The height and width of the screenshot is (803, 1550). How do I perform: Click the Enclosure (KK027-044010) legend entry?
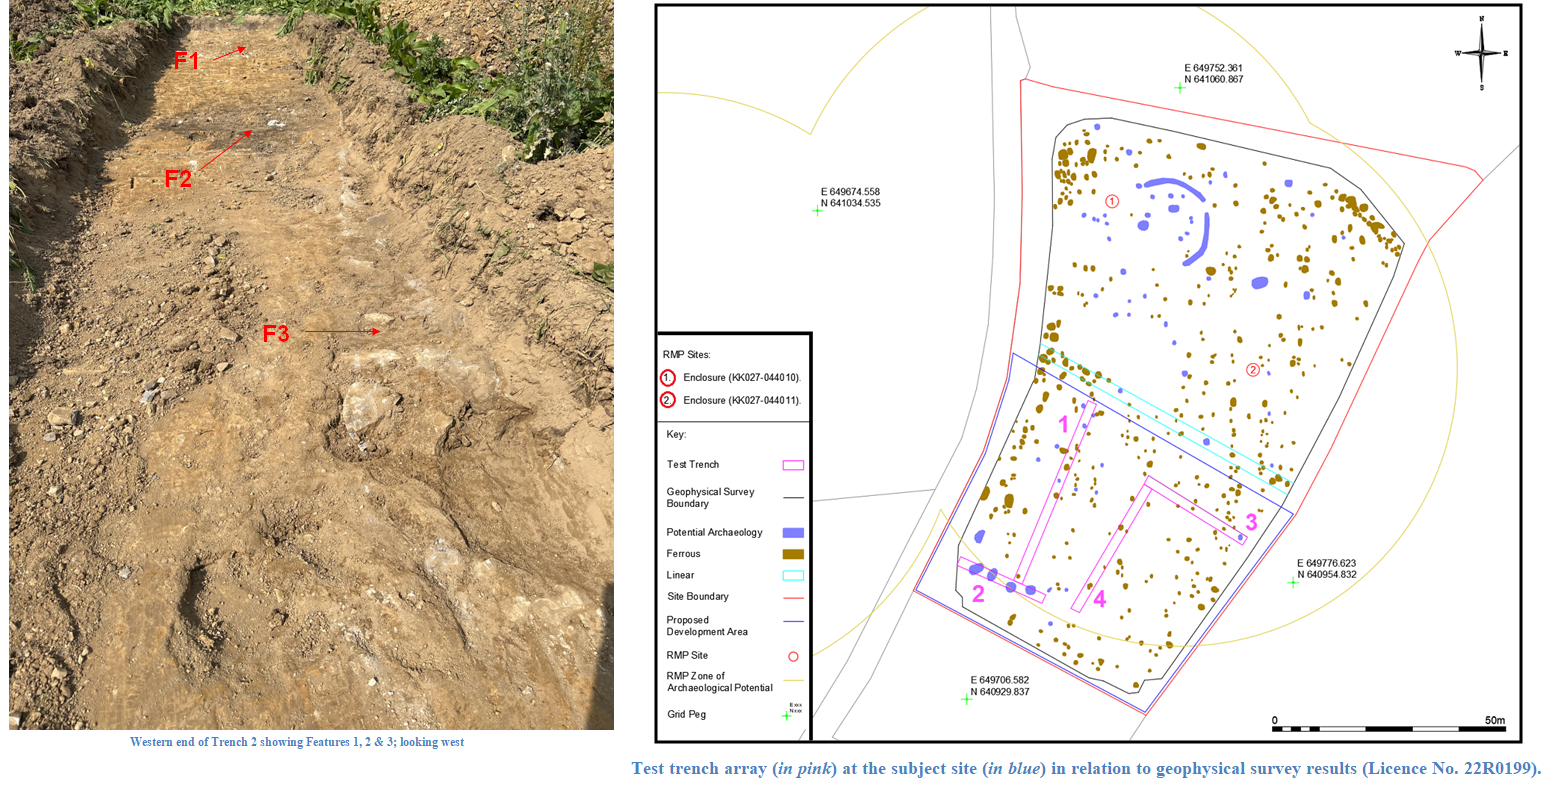coord(741,378)
